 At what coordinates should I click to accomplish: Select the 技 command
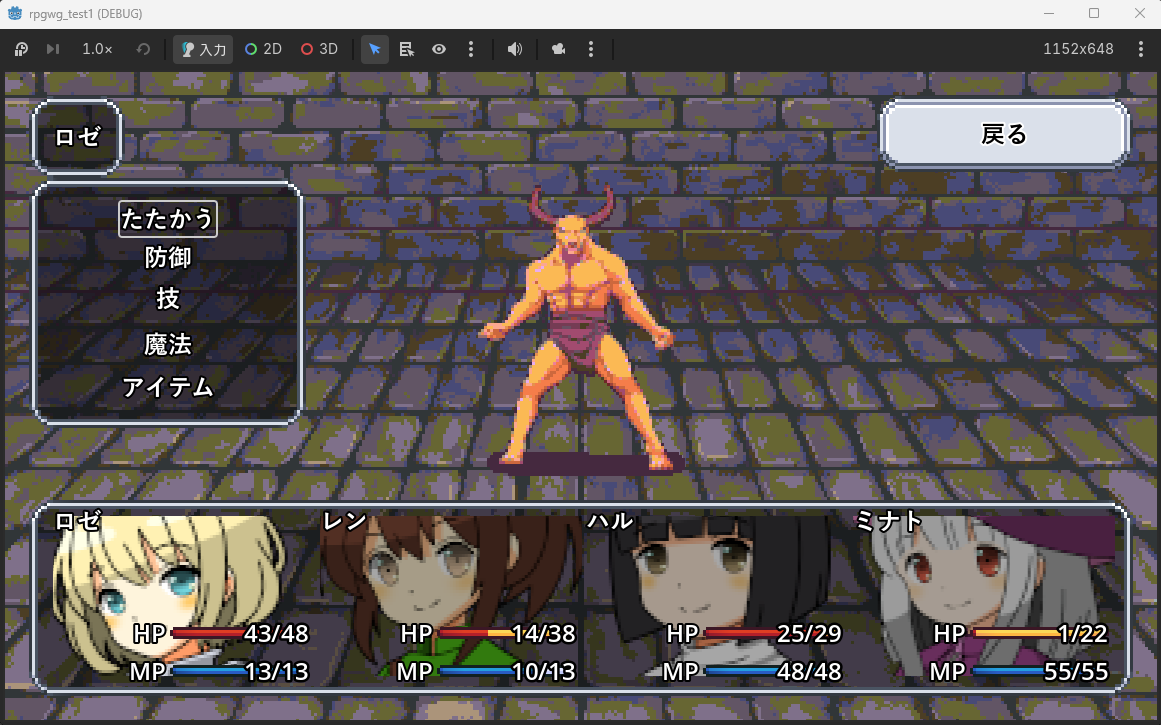[x=168, y=298]
